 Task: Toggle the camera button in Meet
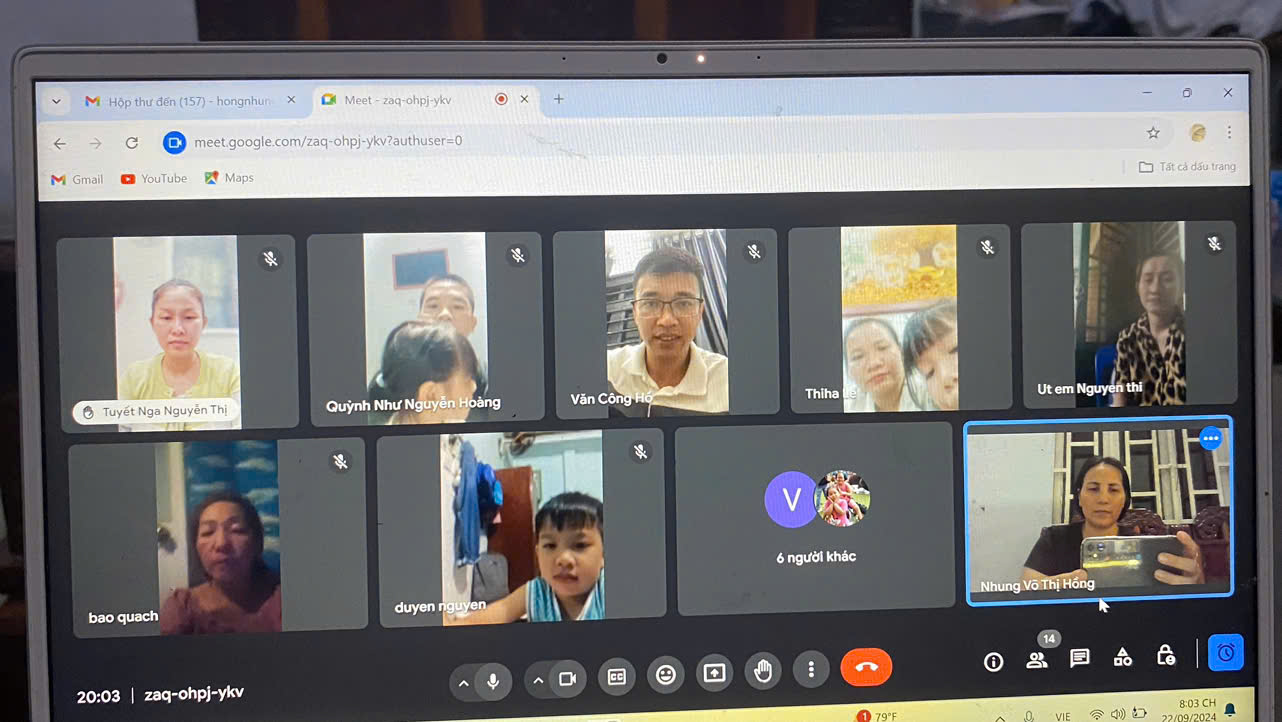[x=567, y=680]
